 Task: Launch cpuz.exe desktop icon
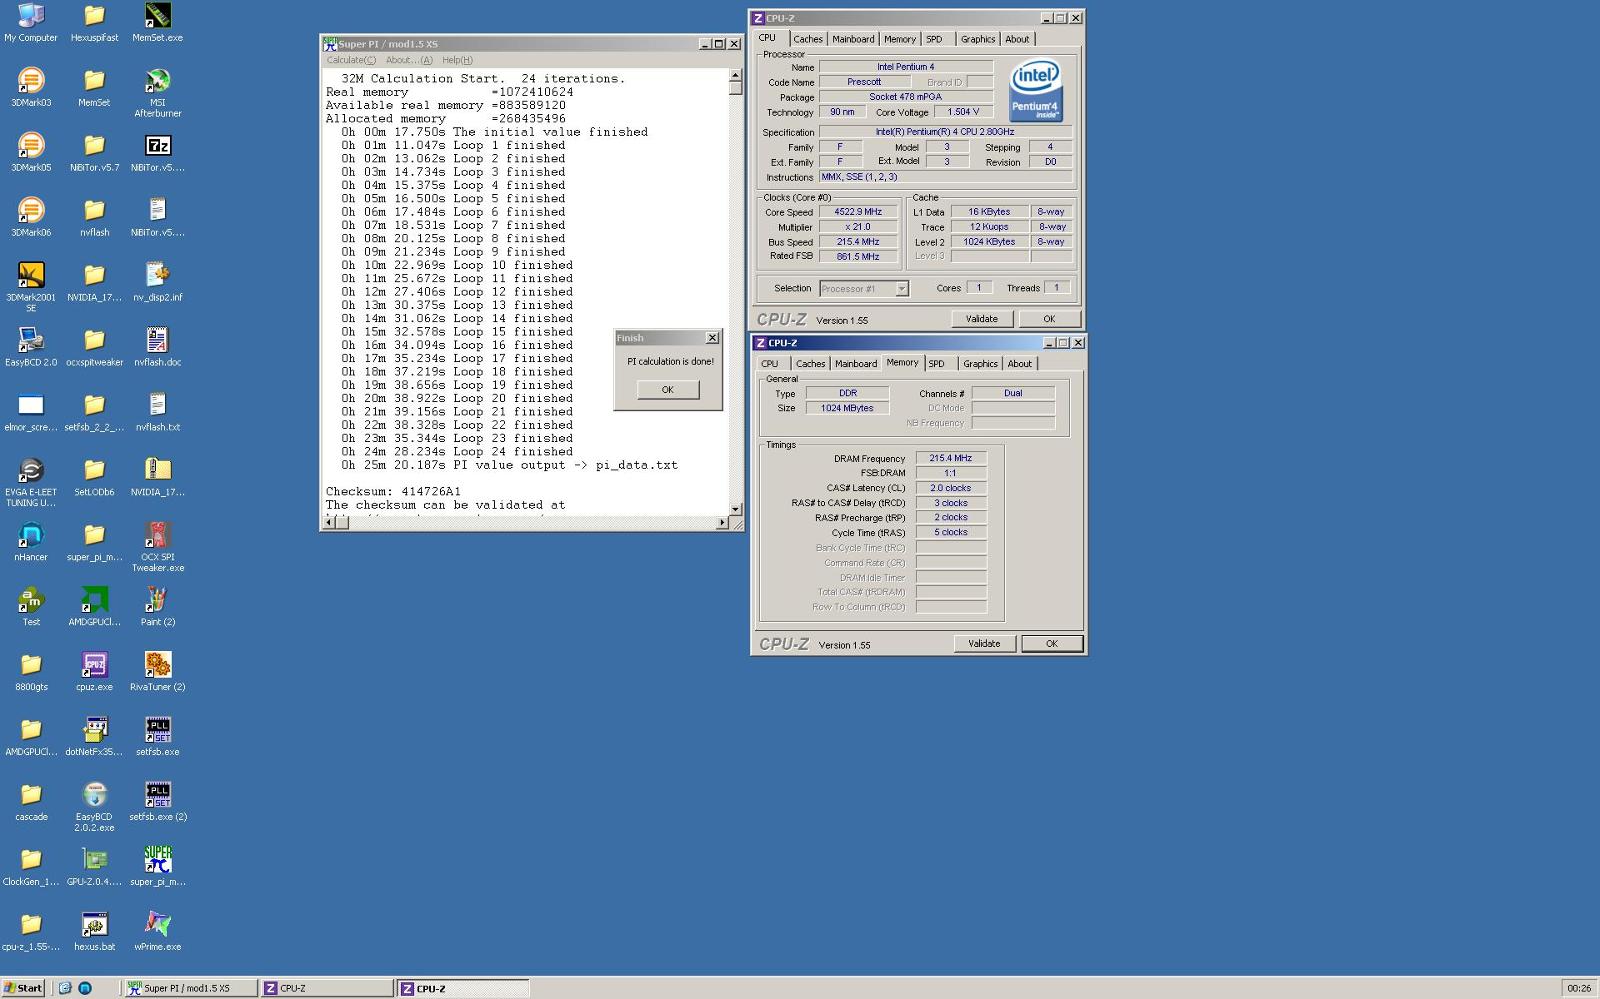click(94, 672)
